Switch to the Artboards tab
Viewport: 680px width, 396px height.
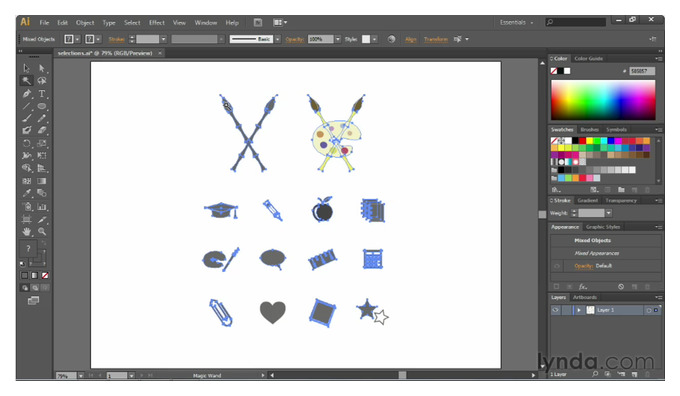pos(585,298)
